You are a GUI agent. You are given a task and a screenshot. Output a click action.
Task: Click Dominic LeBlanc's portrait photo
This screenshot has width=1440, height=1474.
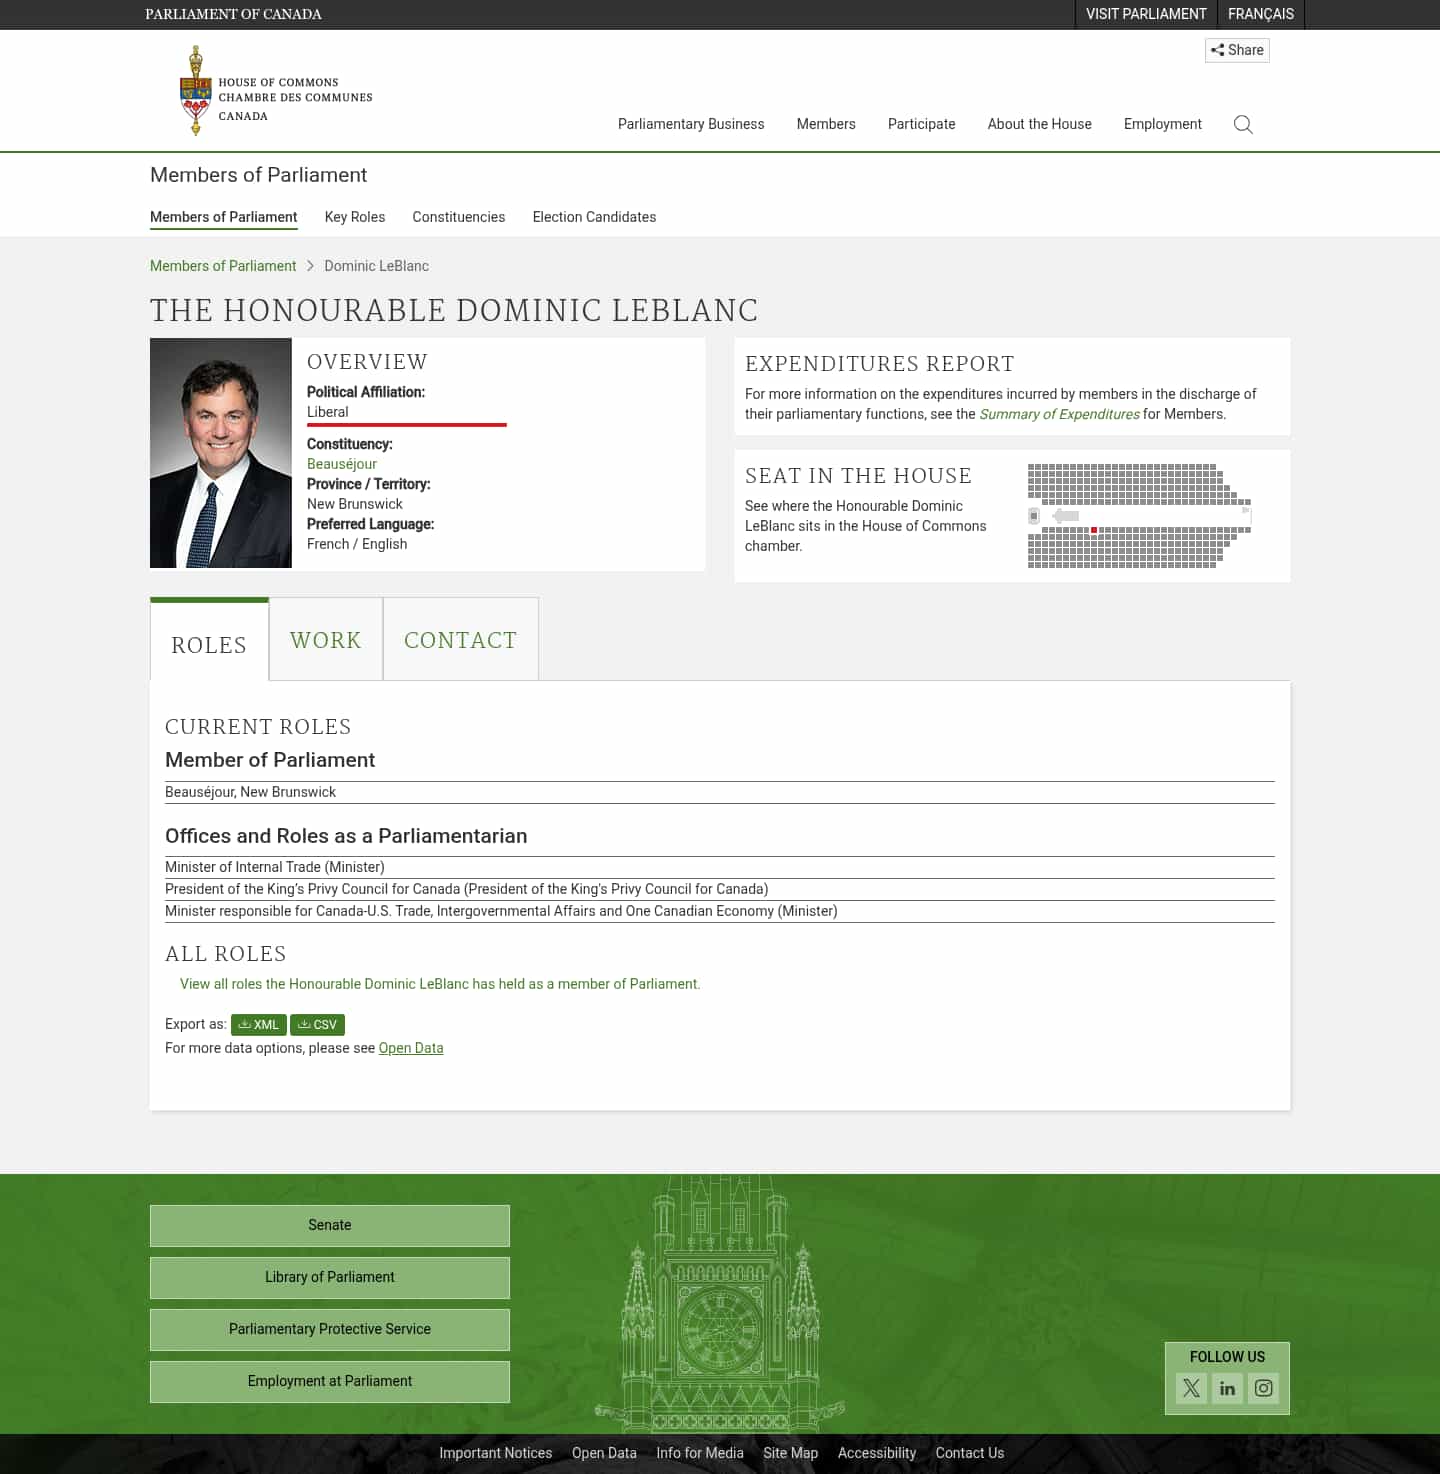[x=220, y=452]
